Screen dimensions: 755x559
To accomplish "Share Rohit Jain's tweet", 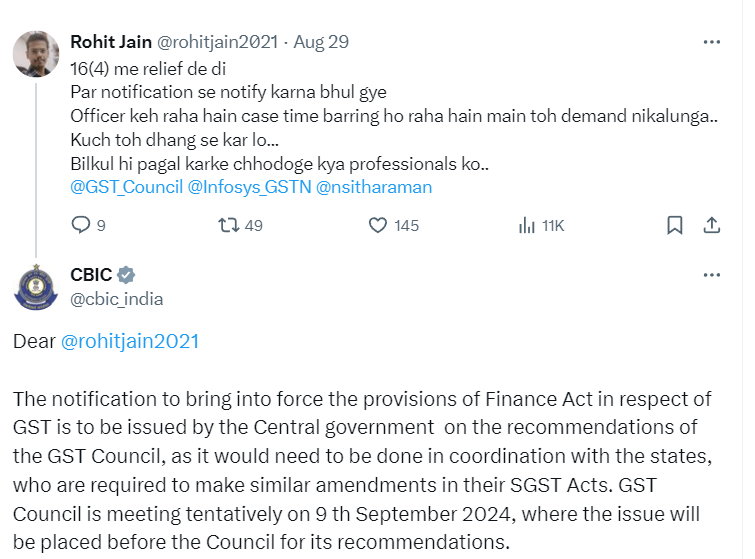I will (x=712, y=226).
